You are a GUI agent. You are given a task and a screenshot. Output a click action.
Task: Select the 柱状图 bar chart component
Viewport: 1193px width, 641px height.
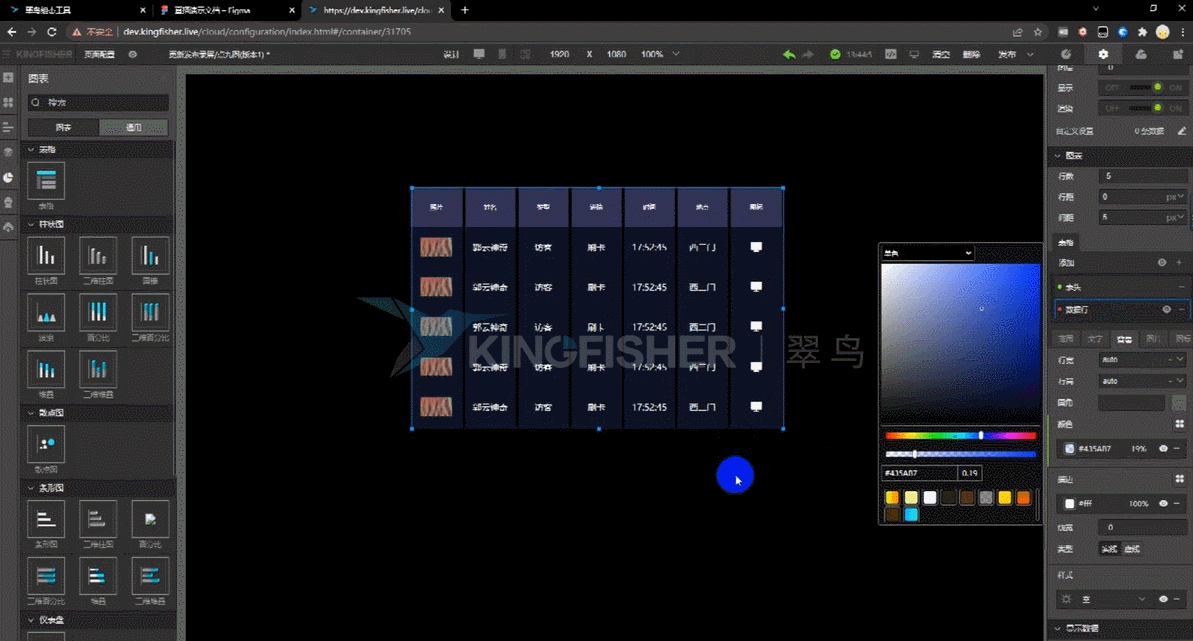point(46,256)
